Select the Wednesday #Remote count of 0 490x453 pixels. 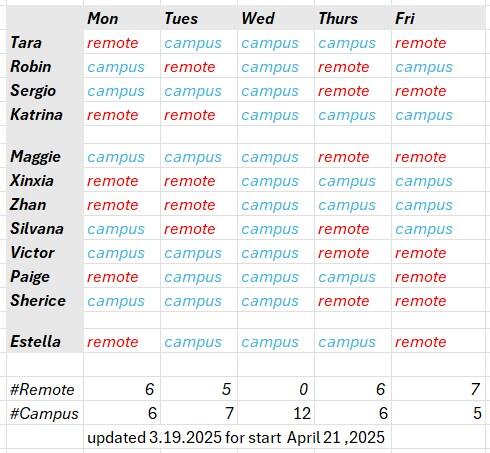276,389
